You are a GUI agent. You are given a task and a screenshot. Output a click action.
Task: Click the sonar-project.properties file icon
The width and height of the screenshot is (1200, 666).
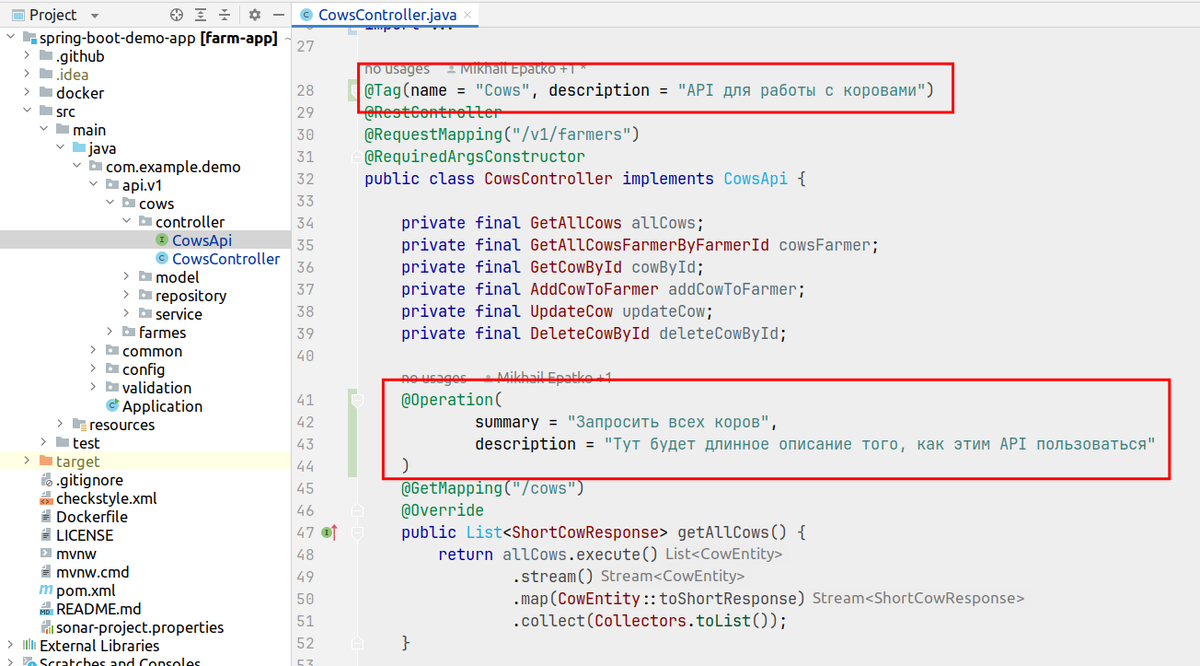pyautogui.click(x=46, y=628)
